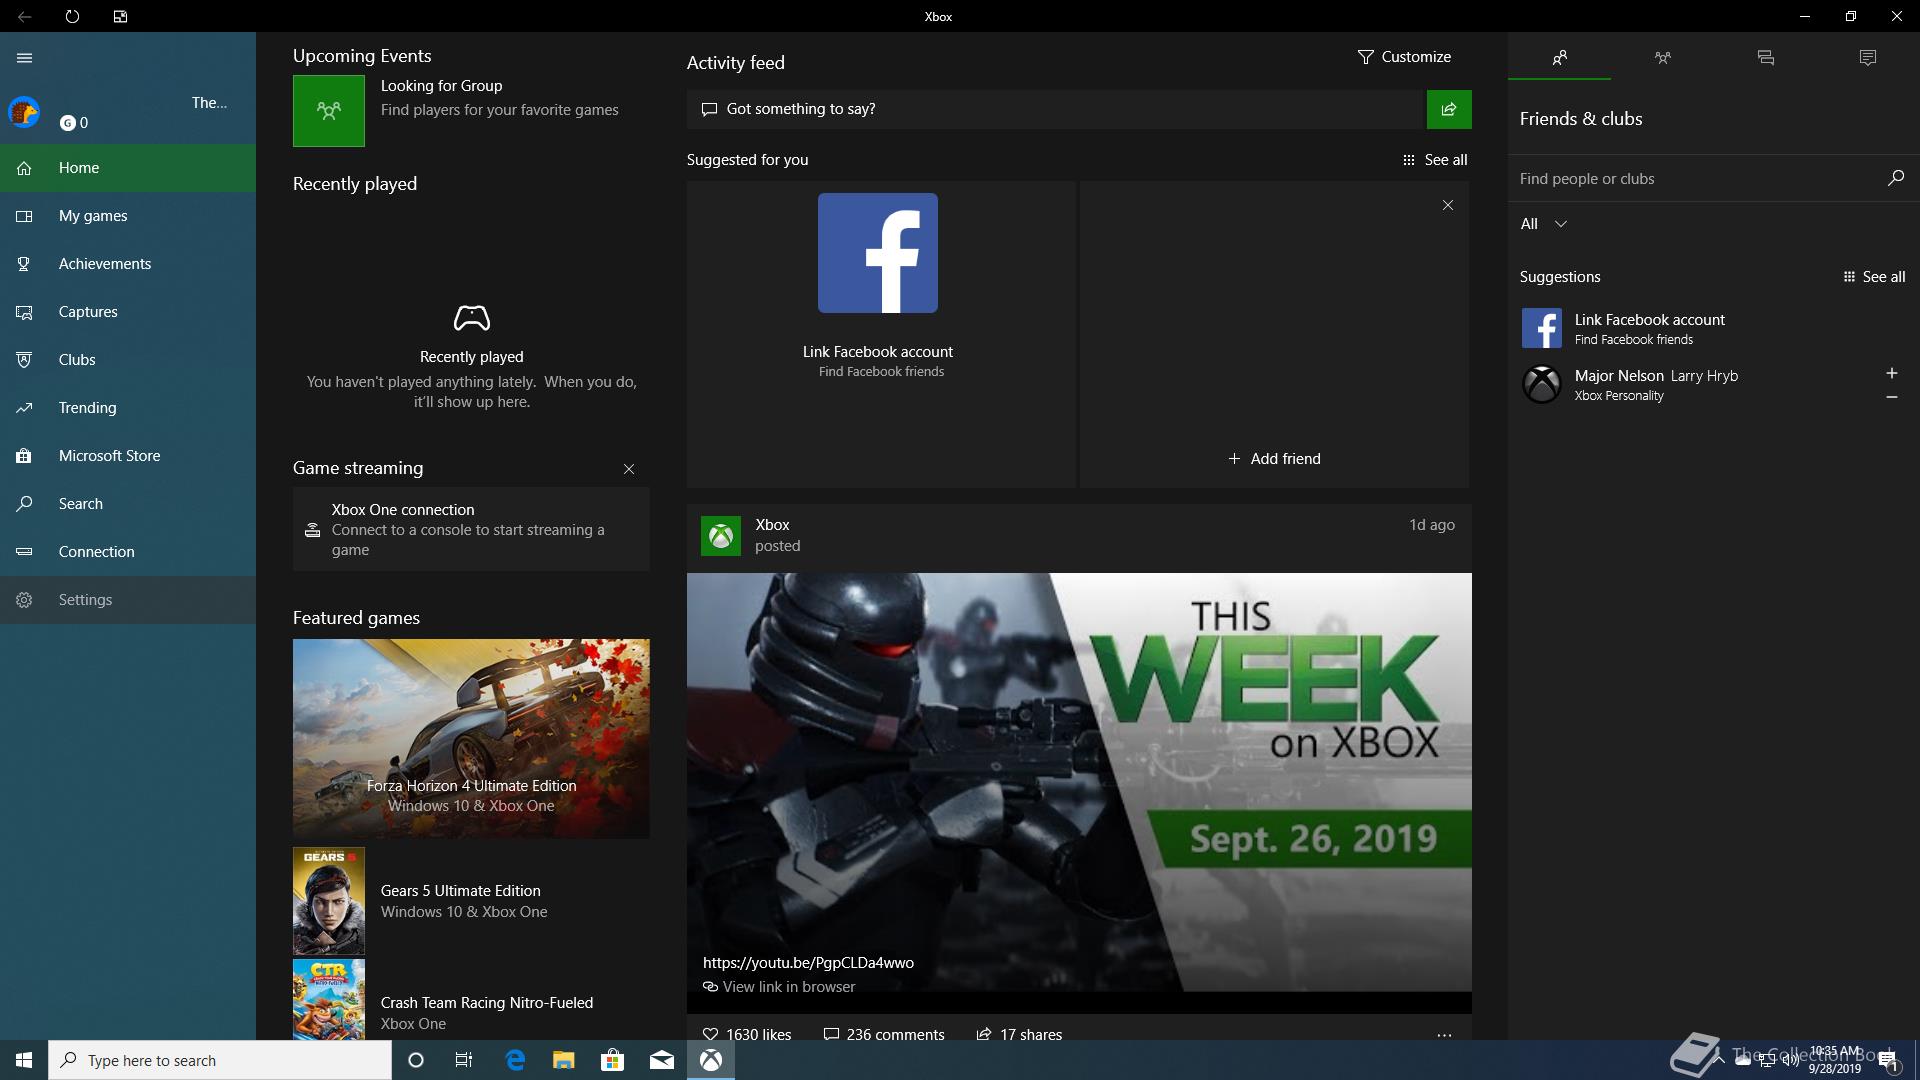Click Find people or clubs search field
The height and width of the screenshot is (1080, 1920).
coord(1695,179)
